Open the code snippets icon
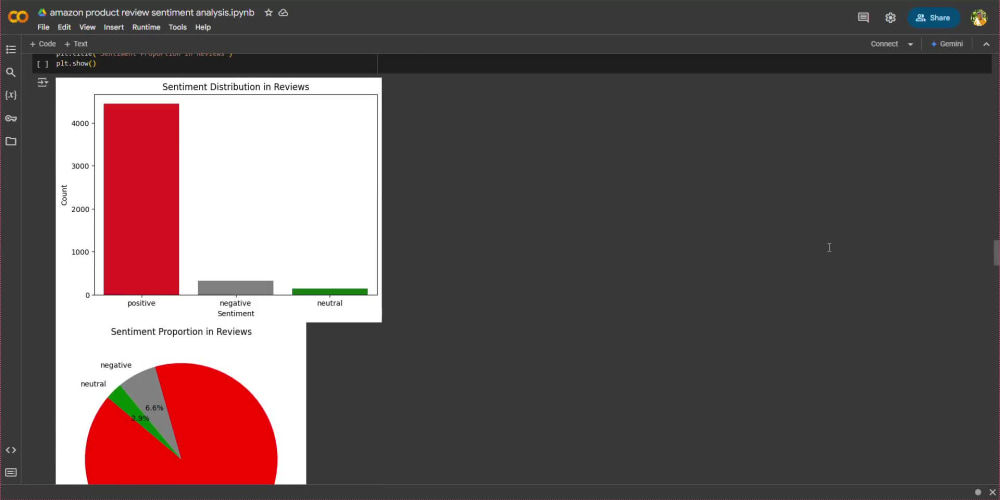Viewport: 1000px width, 500px height. tap(11, 450)
